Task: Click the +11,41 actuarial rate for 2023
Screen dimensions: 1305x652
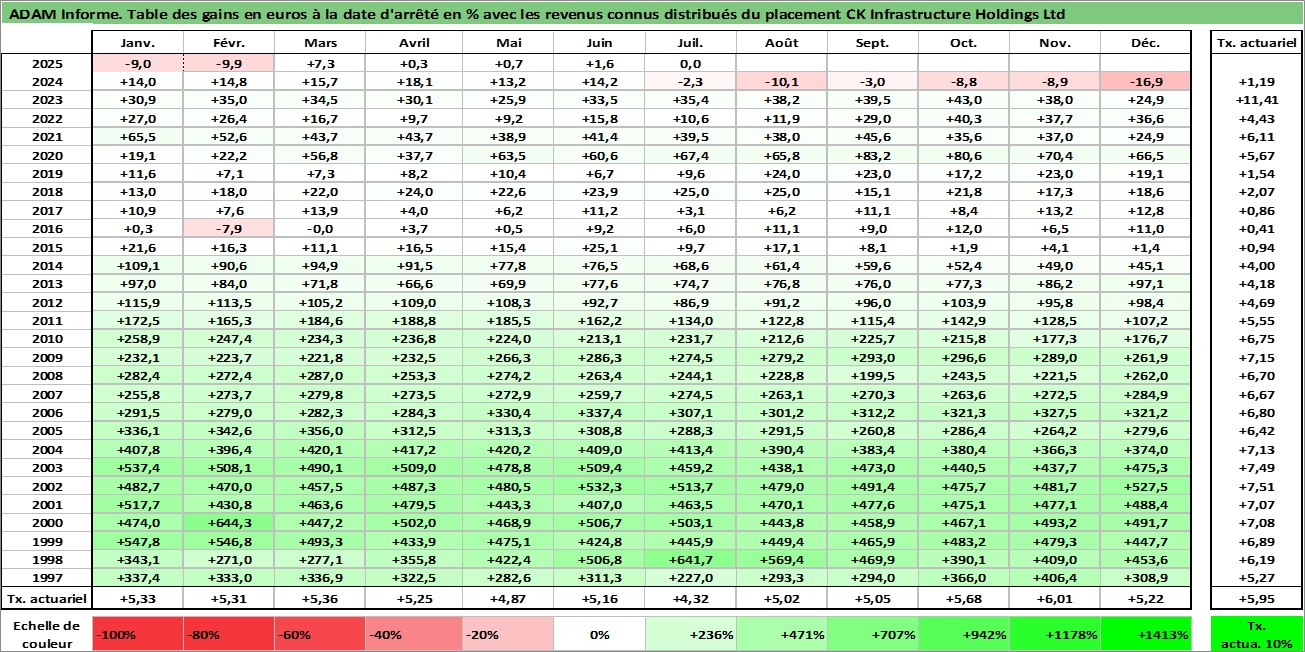Action: pos(1256,100)
